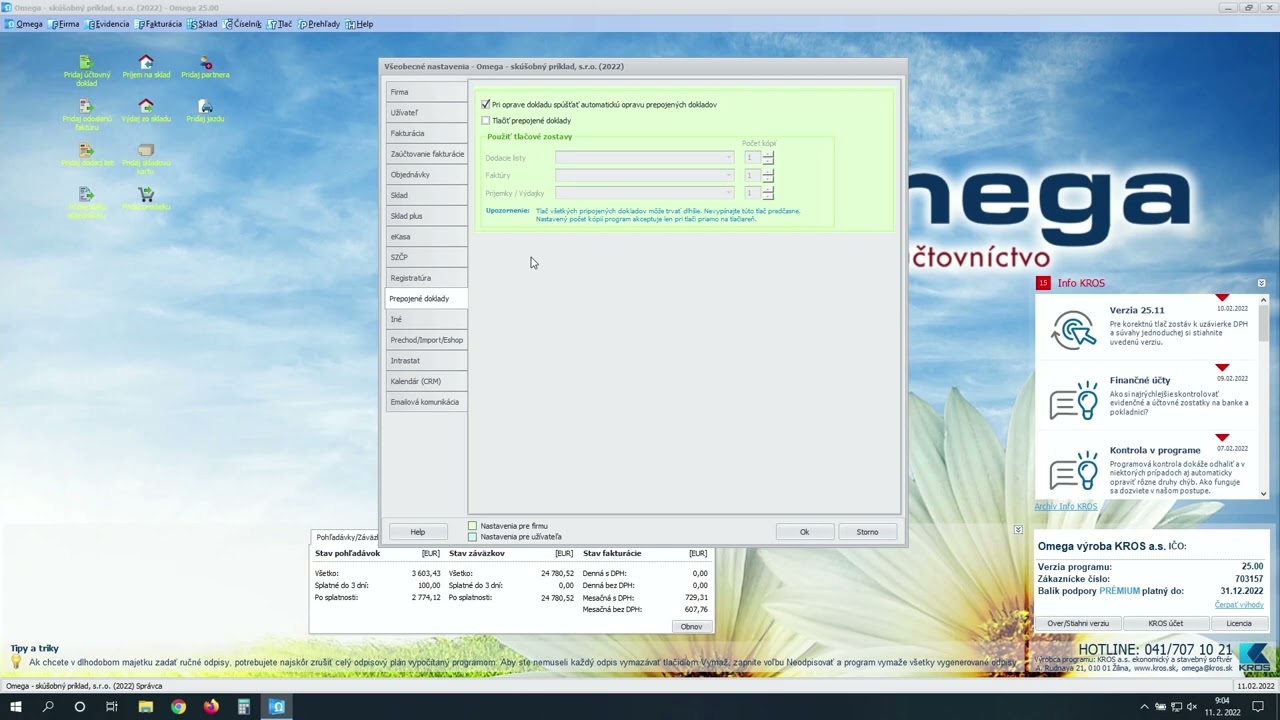Viewport: 1280px width, 720px height.
Task: Show hidden system tray icons
Action: [1145, 707]
